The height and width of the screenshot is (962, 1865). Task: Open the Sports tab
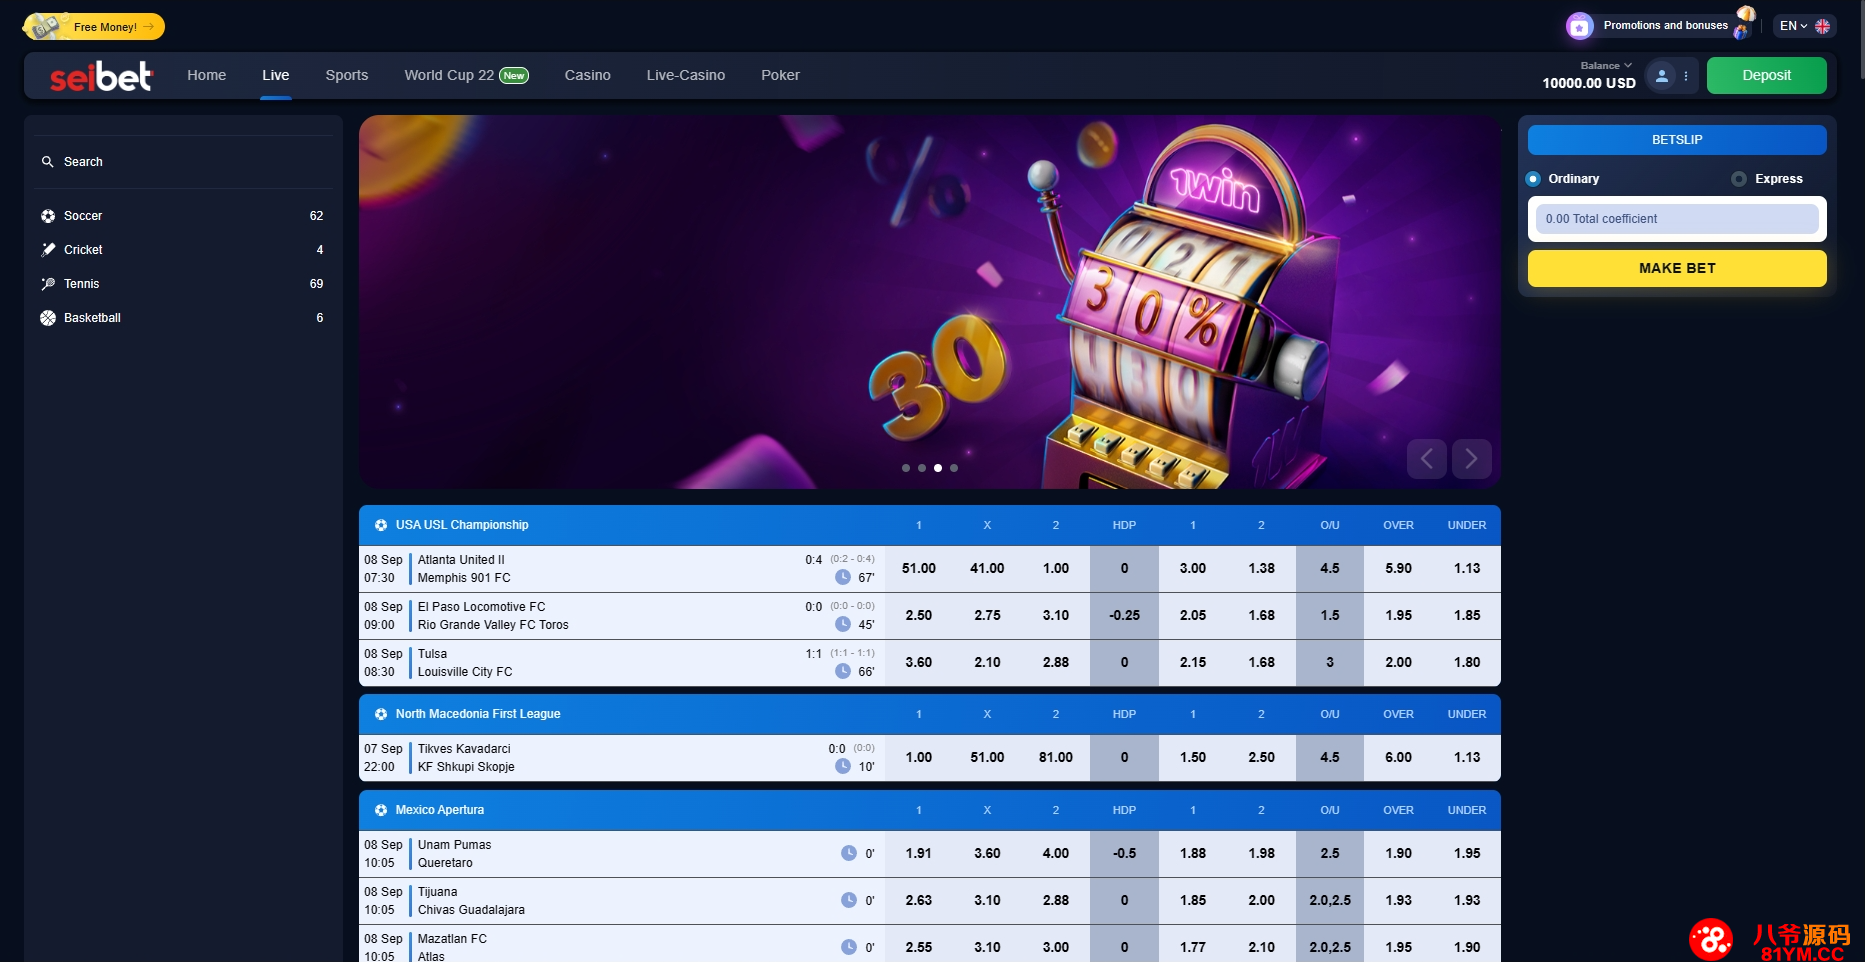coord(347,75)
